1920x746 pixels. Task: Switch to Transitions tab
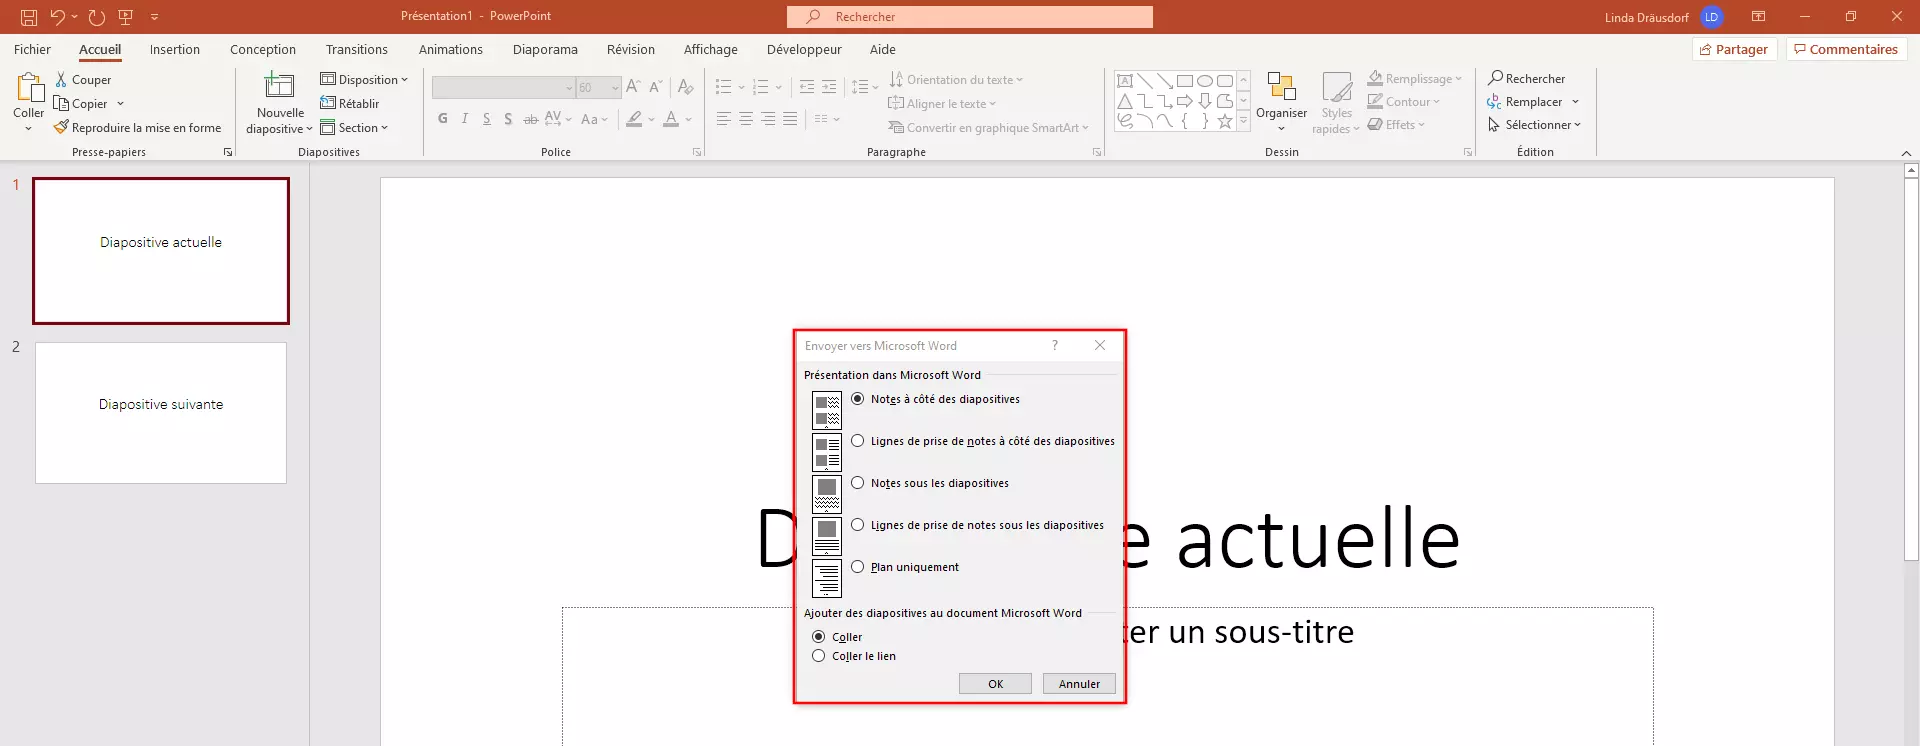pyautogui.click(x=357, y=49)
